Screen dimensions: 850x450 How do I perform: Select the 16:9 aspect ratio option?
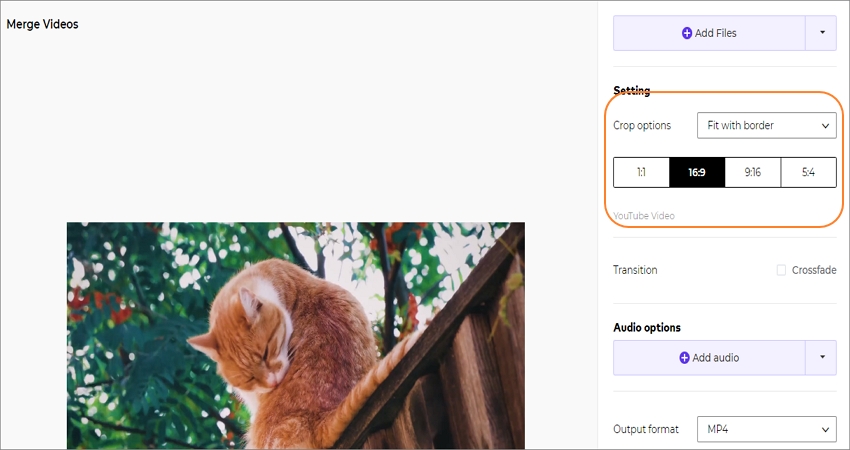[697, 172]
